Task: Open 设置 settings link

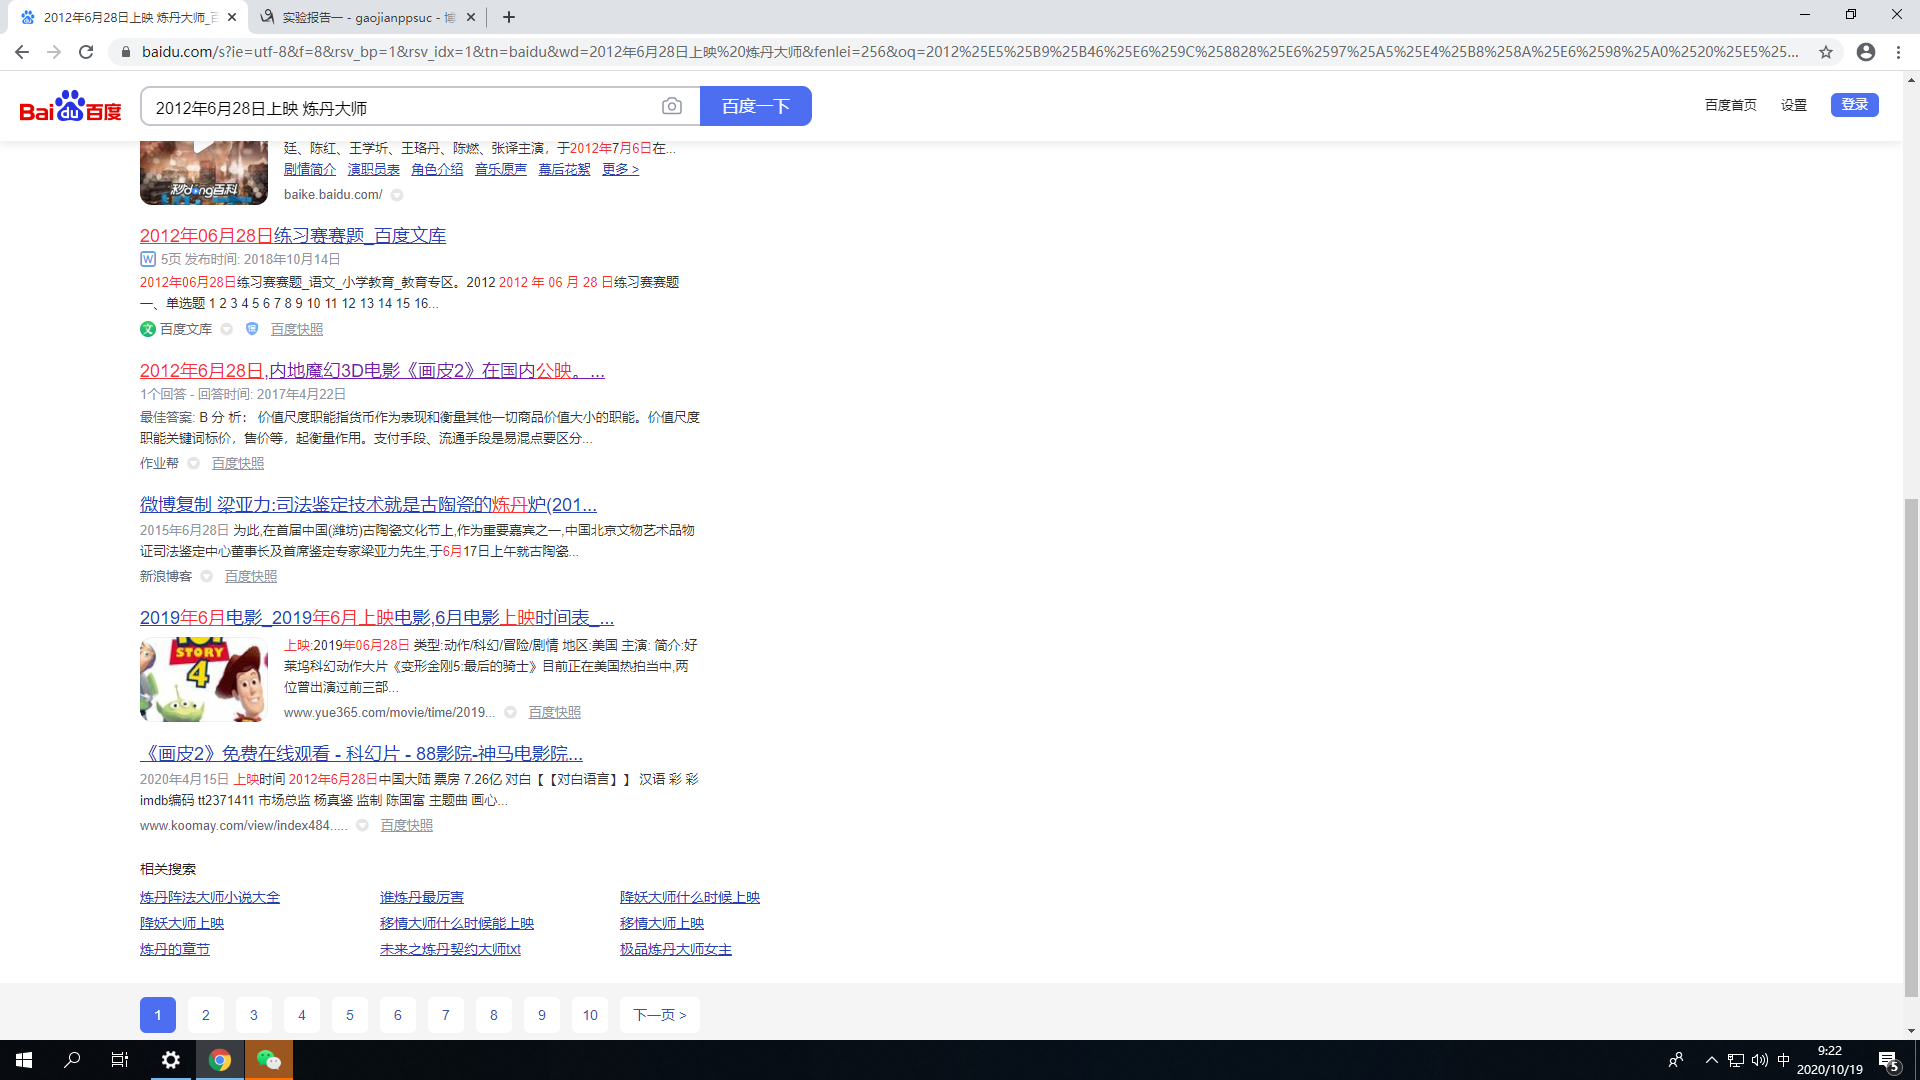Action: pos(1793,105)
